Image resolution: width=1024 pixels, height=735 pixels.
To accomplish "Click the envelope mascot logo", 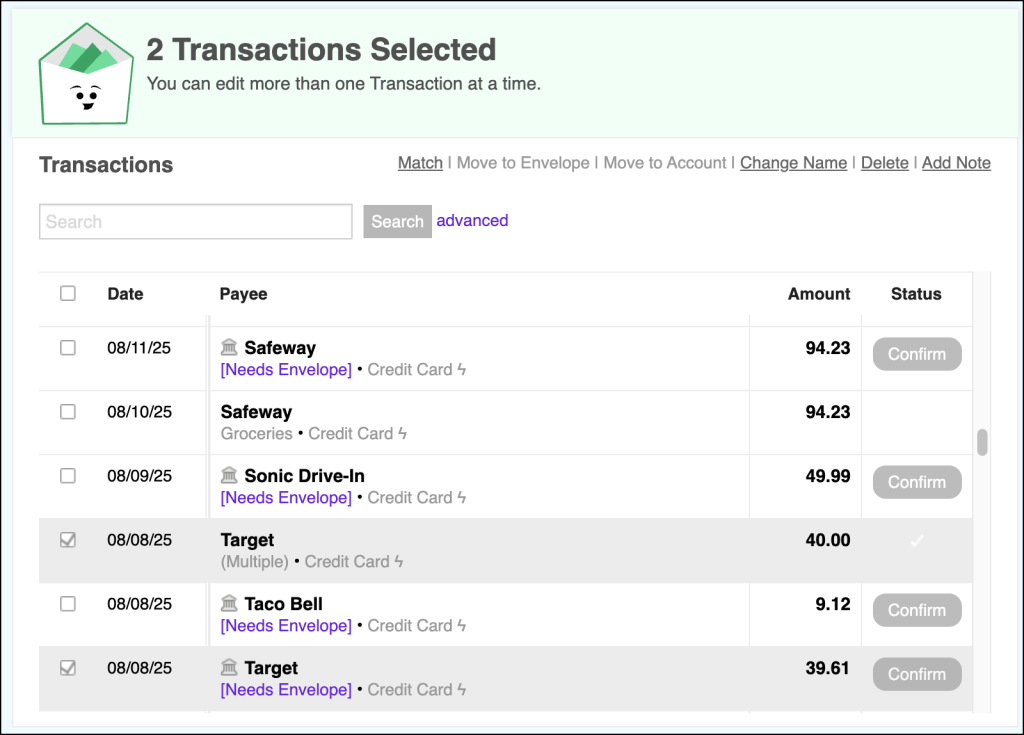I will (86, 74).
